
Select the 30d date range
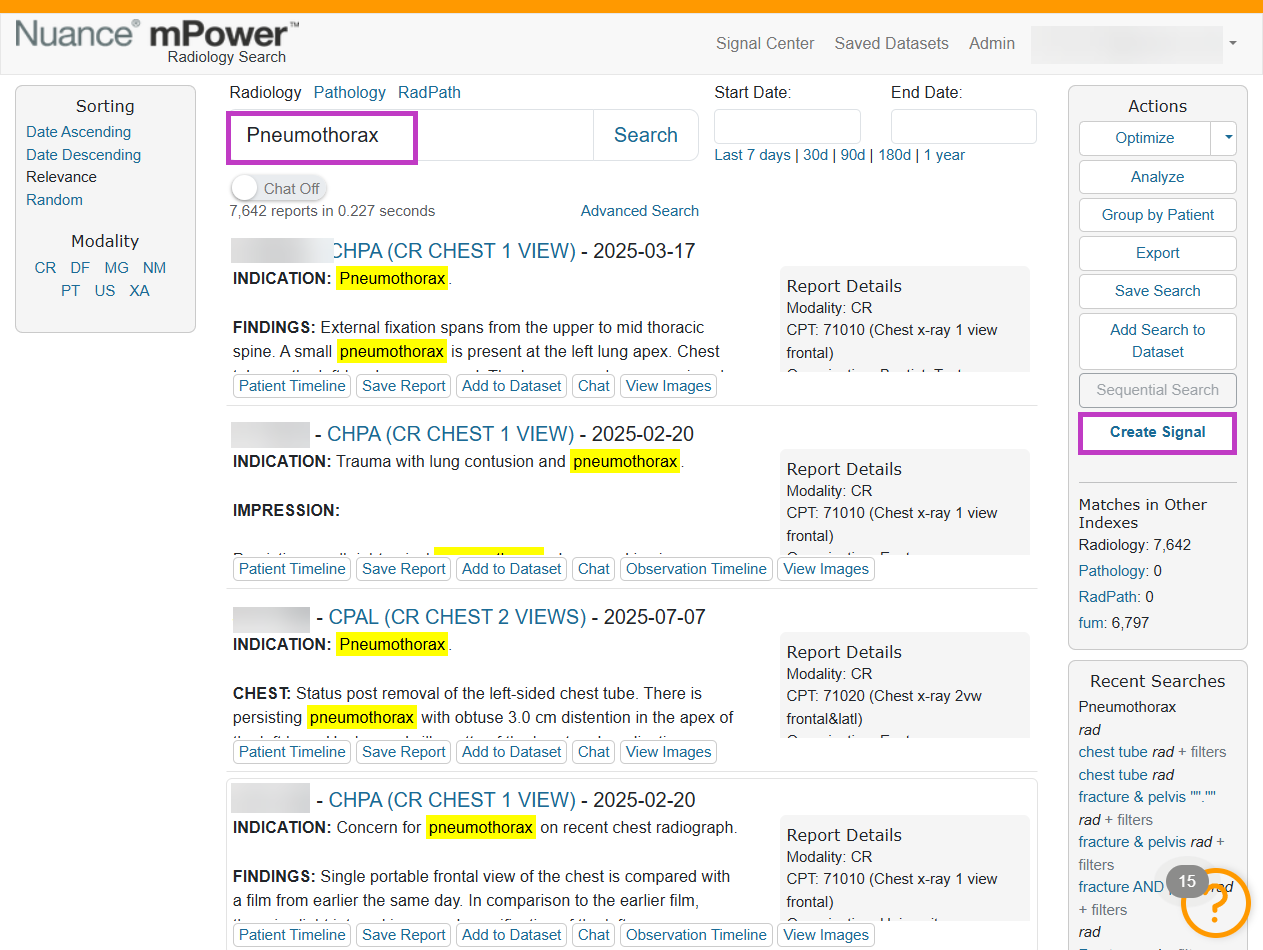pyautogui.click(x=815, y=155)
